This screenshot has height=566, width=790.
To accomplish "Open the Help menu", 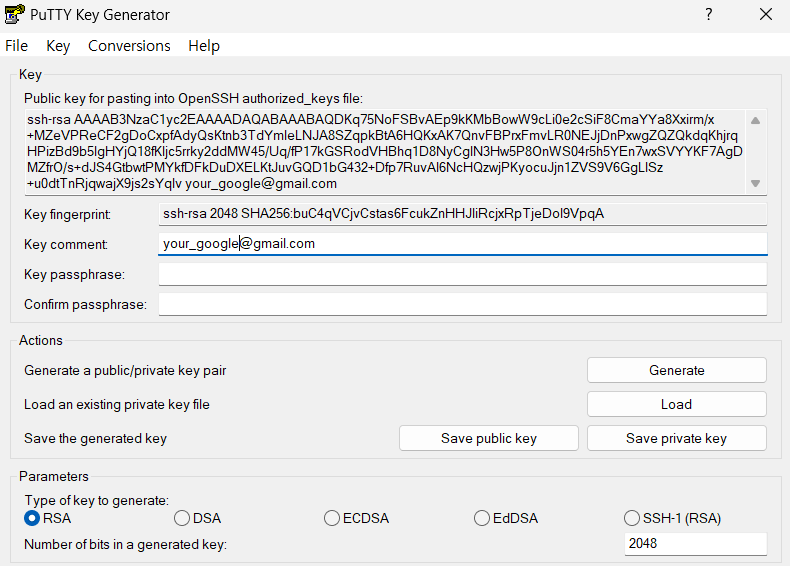I will point(204,46).
